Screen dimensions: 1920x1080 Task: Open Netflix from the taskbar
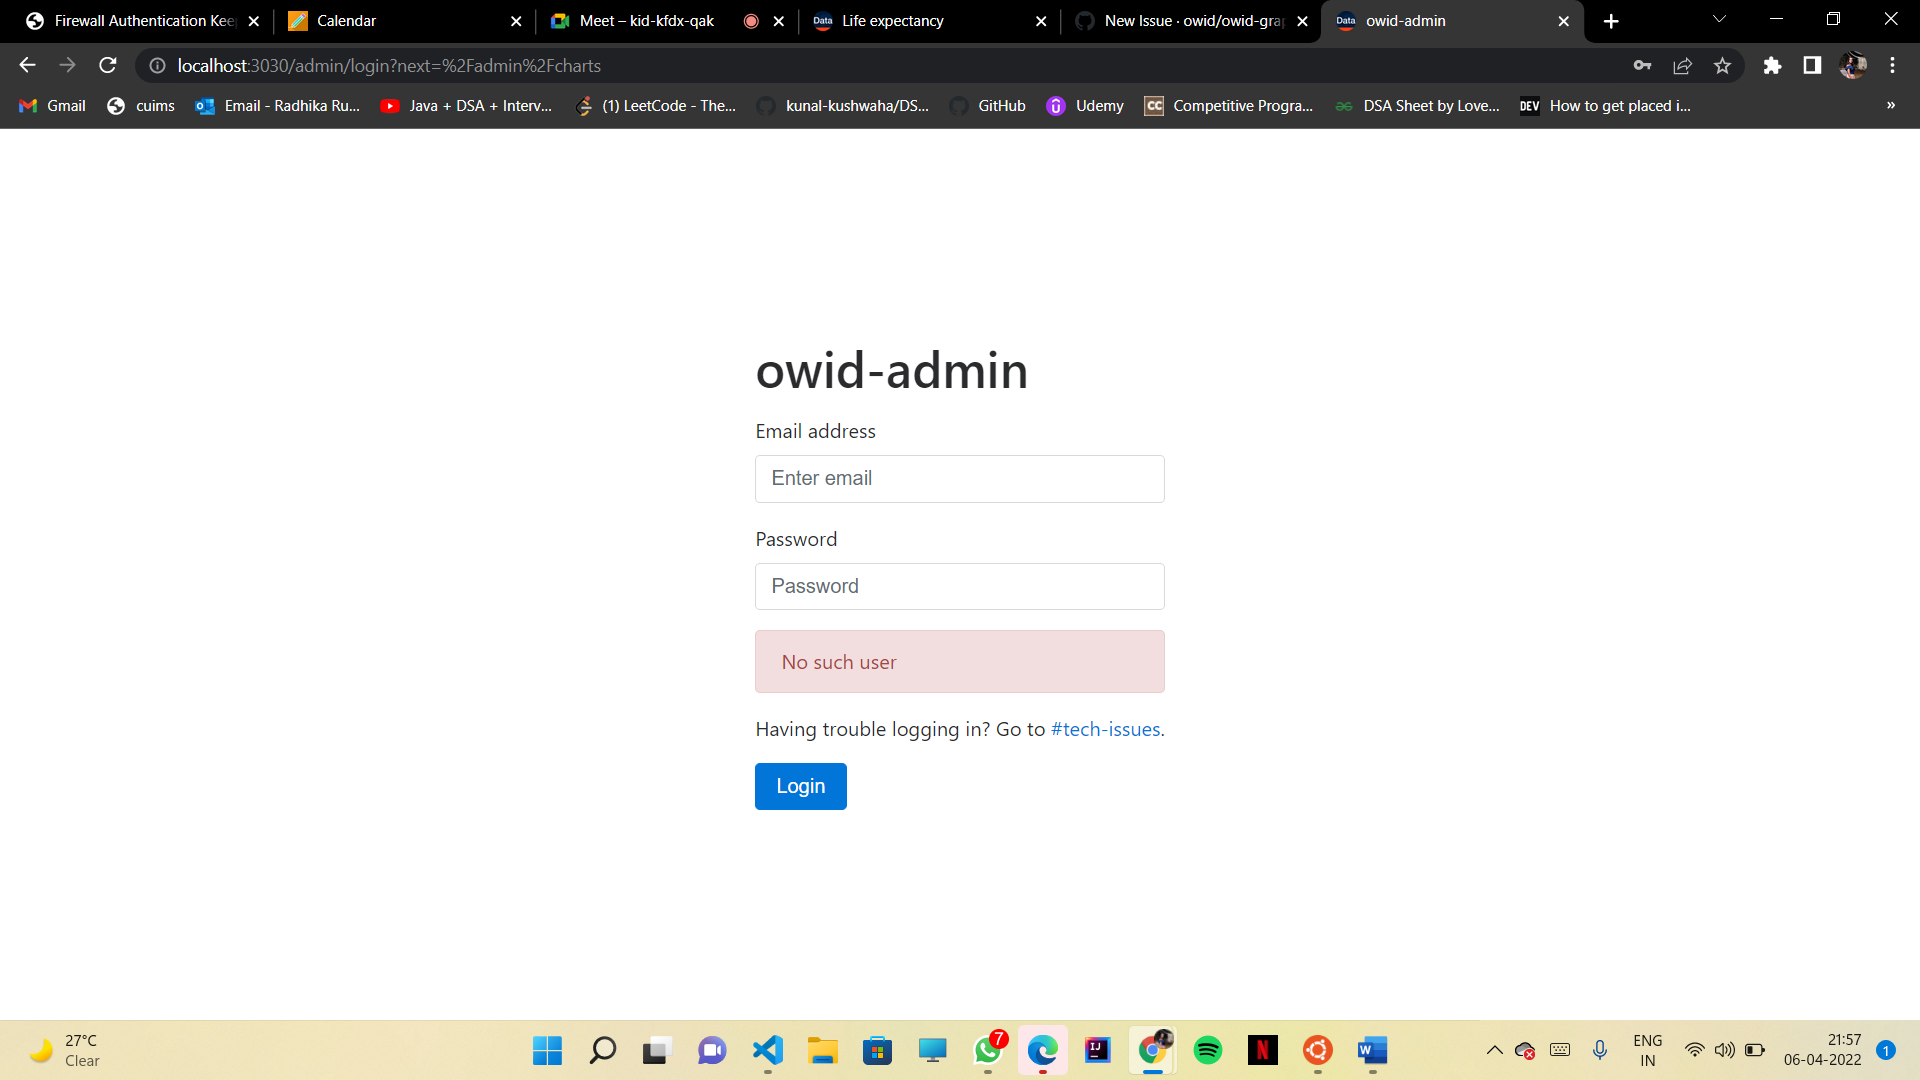[x=1263, y=1050]
